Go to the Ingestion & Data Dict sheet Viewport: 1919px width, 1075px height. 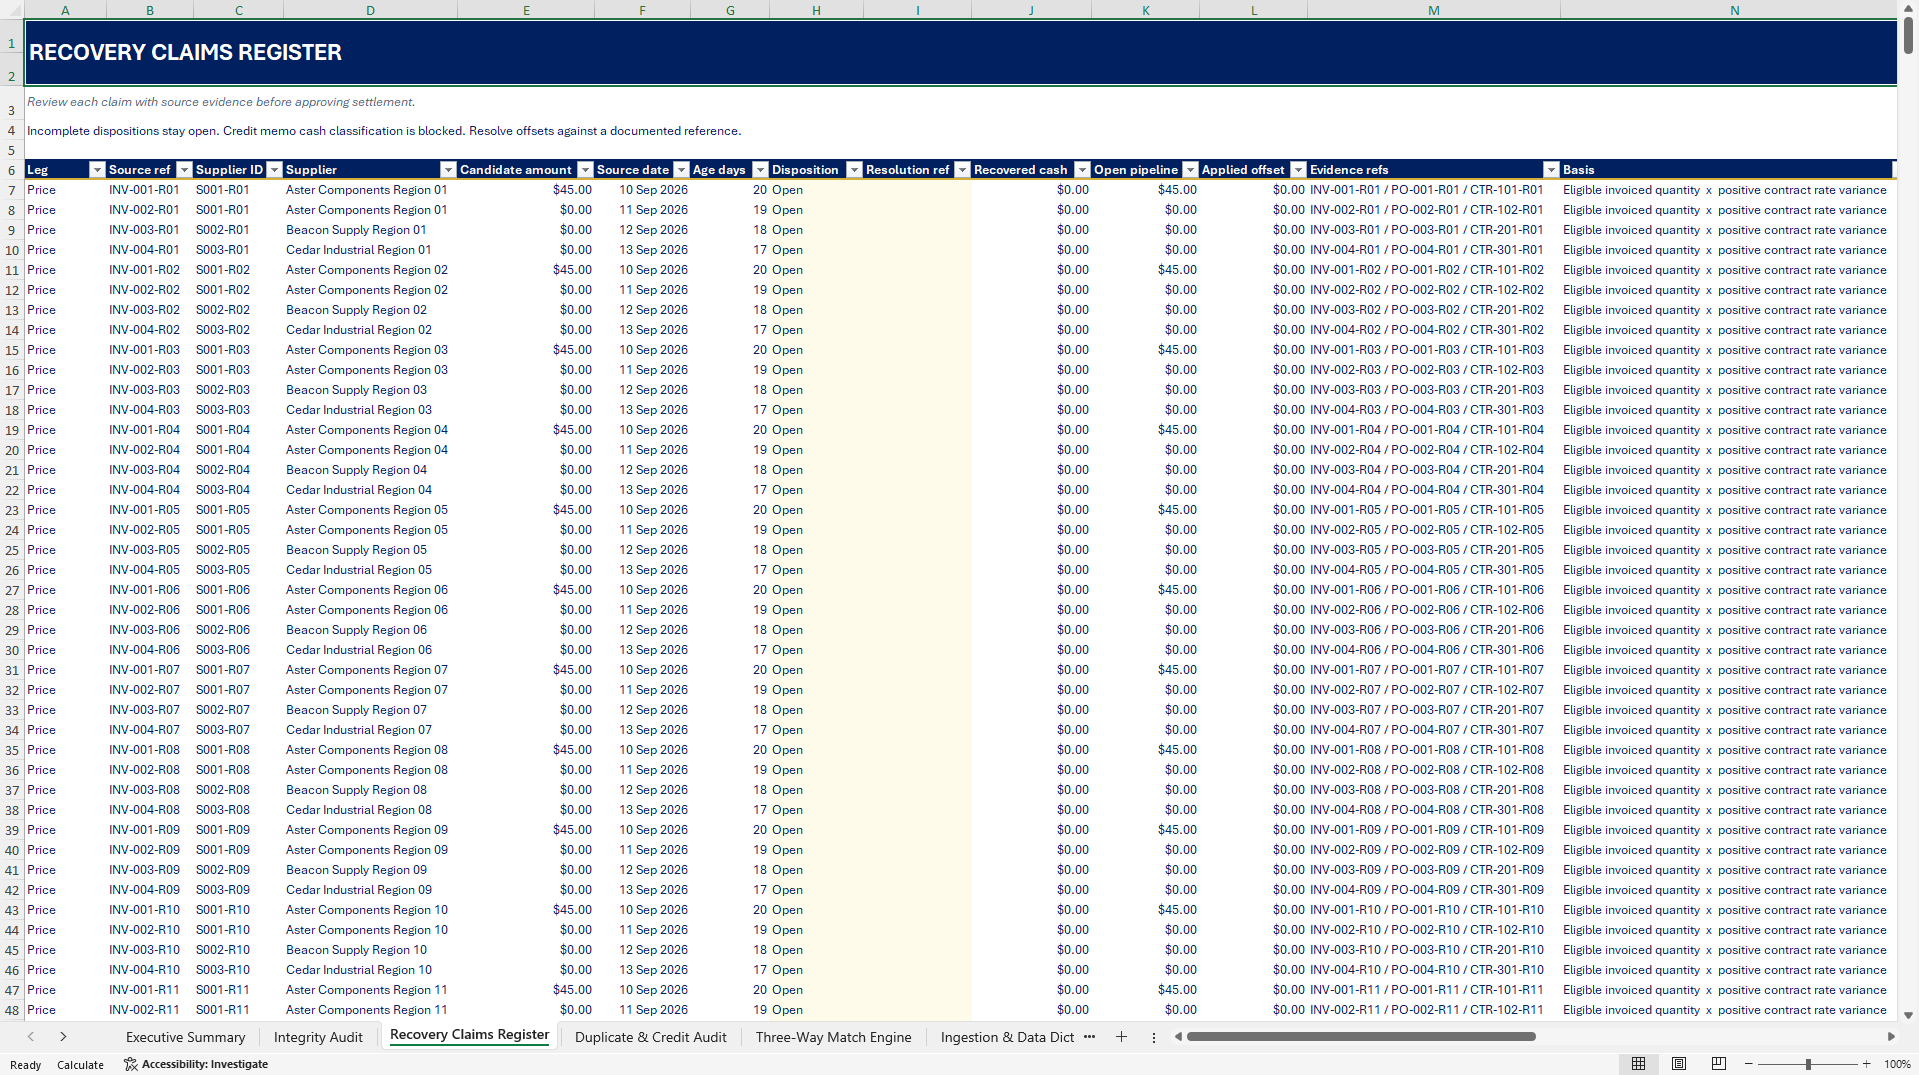(x=1007, y=1037)
